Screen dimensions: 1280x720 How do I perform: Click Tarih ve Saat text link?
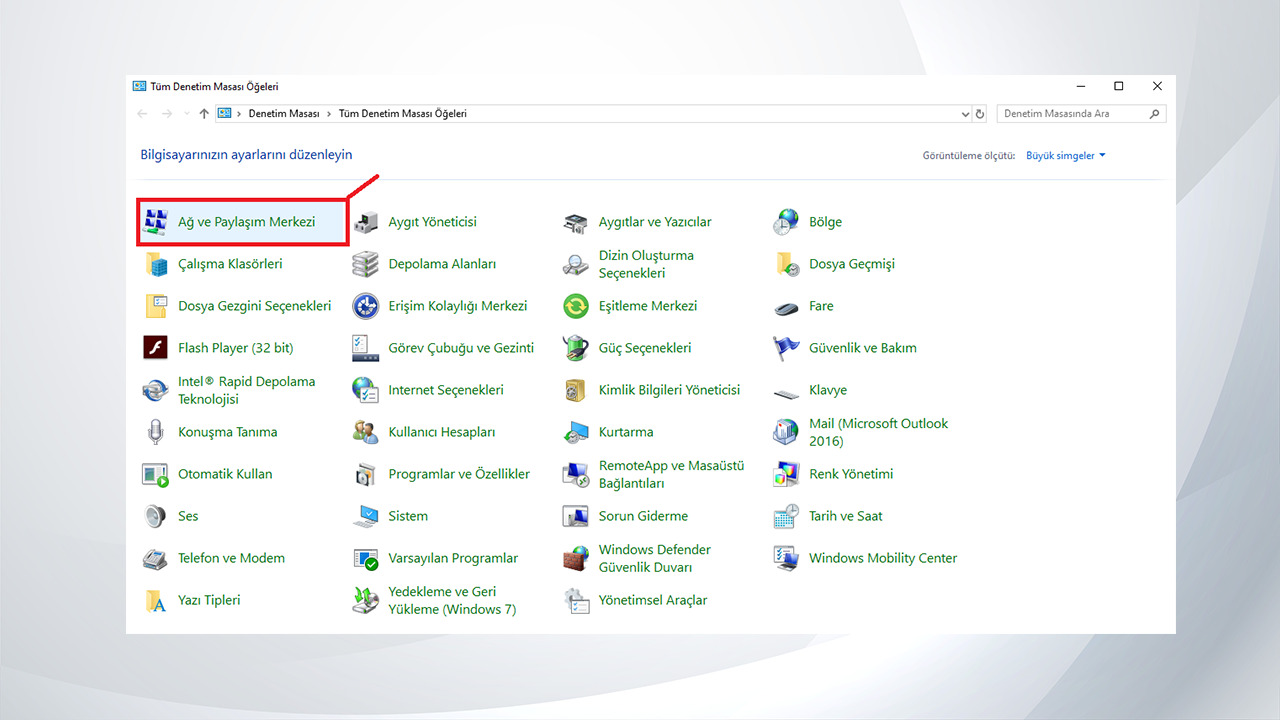click(846, 516)
